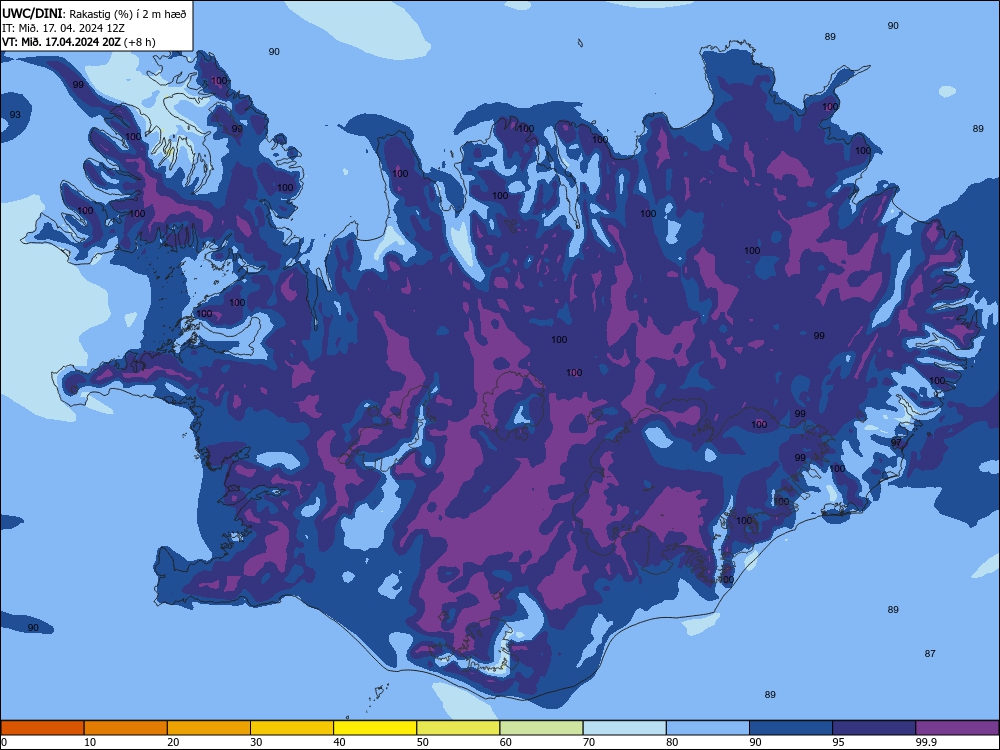This screenshot has height=750, width=1000.
Task: Click the '20' legend scale label
Action: [x=173, y=742]
